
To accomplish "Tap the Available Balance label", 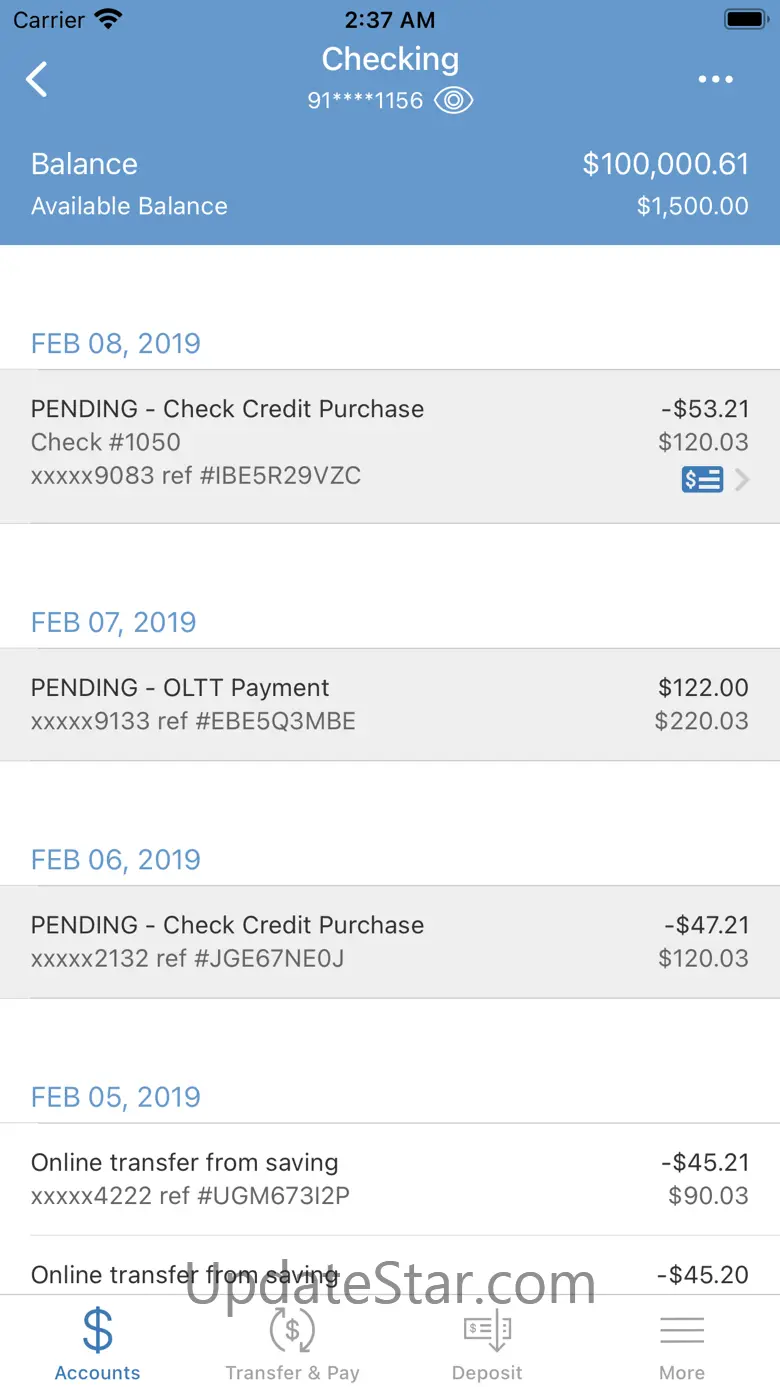I will click(x=129, y=206).
